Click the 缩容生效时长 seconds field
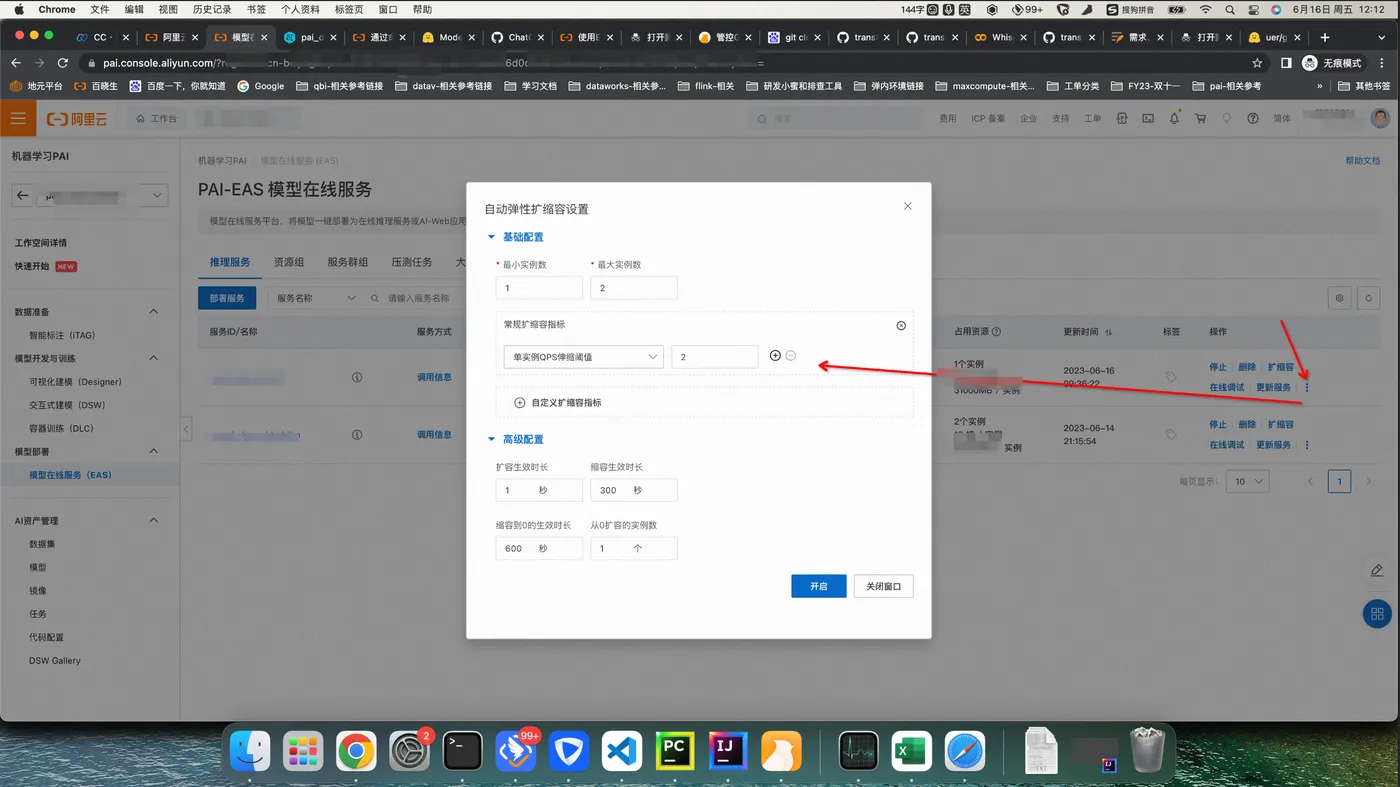The image size is (1400, 787). (x=634, y=491)
